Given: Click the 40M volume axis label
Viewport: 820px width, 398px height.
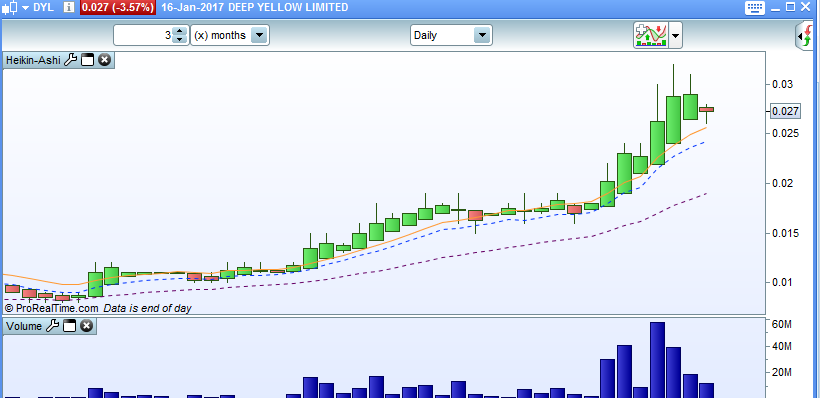Looking at the screenshot, I should pyautogui.click(x=782, y=347).
